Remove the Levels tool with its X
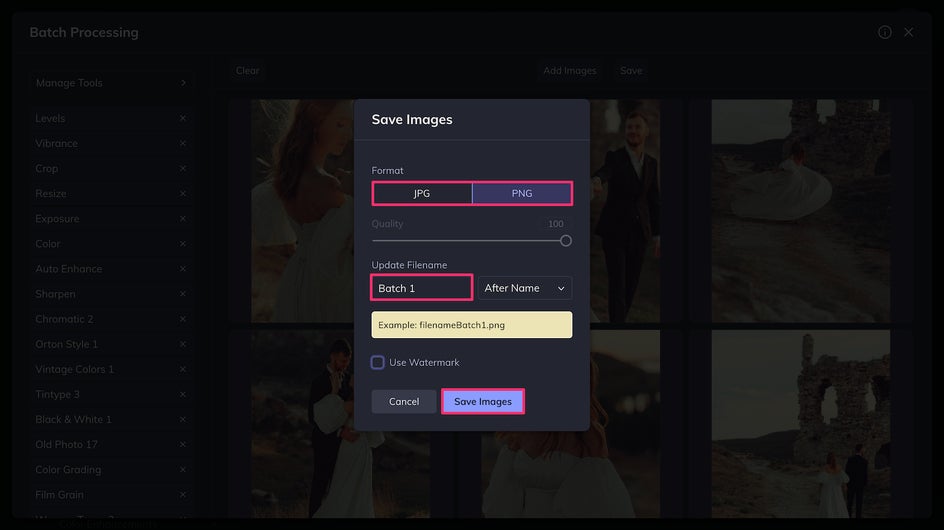Image resolution: width=944 pixels, height=530 pixels. point(182,118)
